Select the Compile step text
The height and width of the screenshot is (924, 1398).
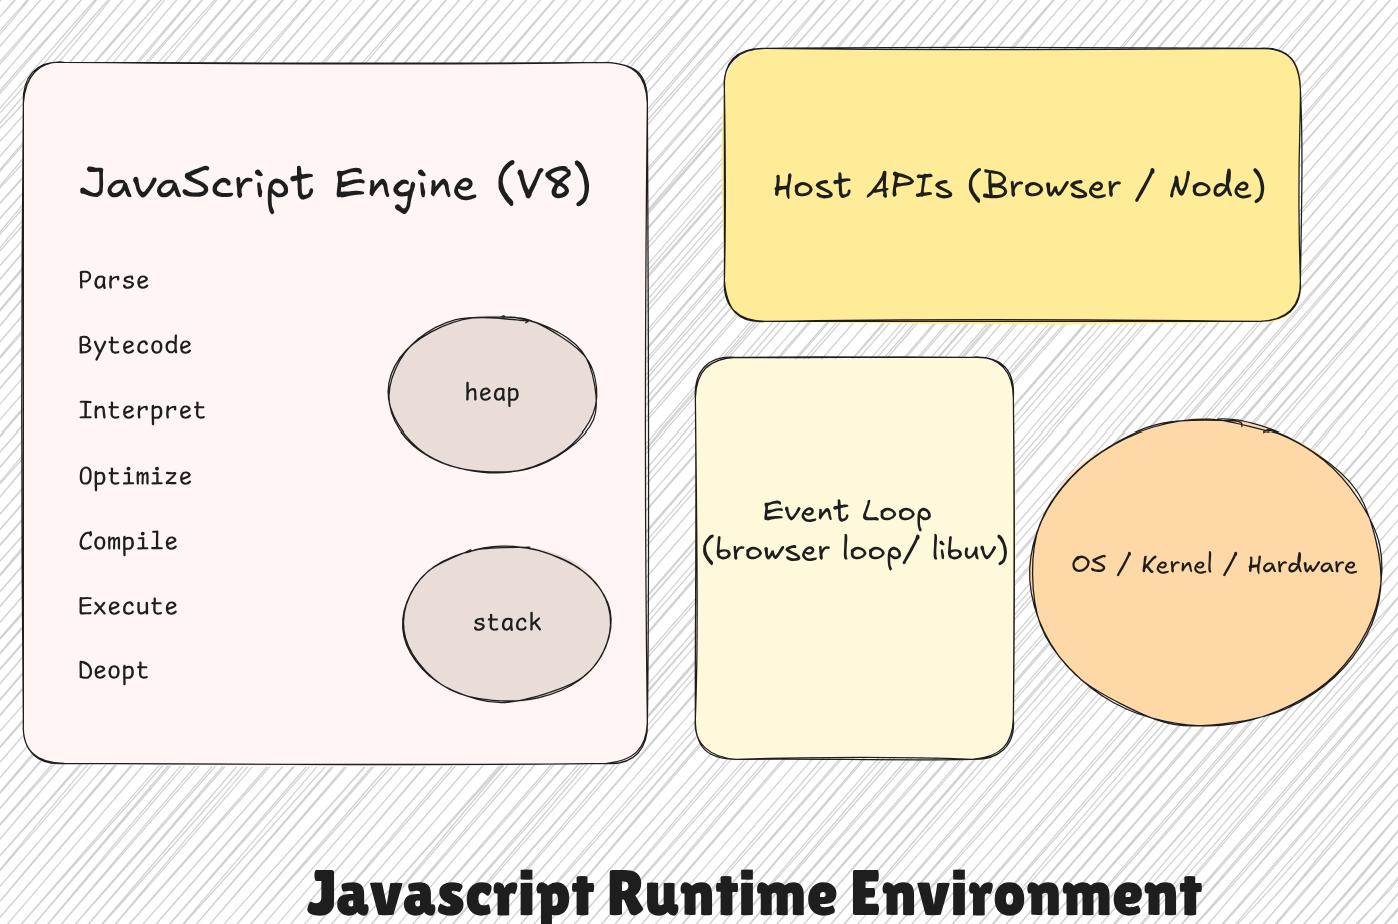(128, 542)
